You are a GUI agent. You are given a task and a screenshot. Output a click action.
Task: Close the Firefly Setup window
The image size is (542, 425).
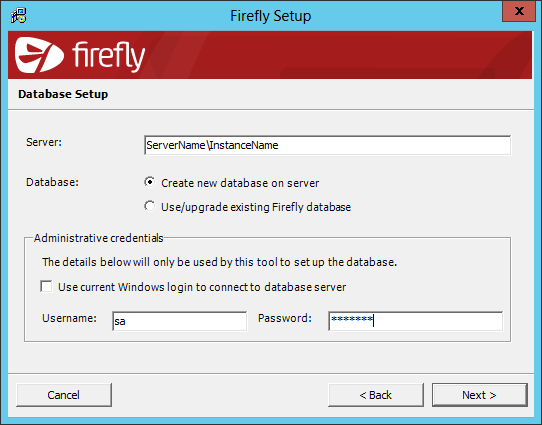(519, 11)
